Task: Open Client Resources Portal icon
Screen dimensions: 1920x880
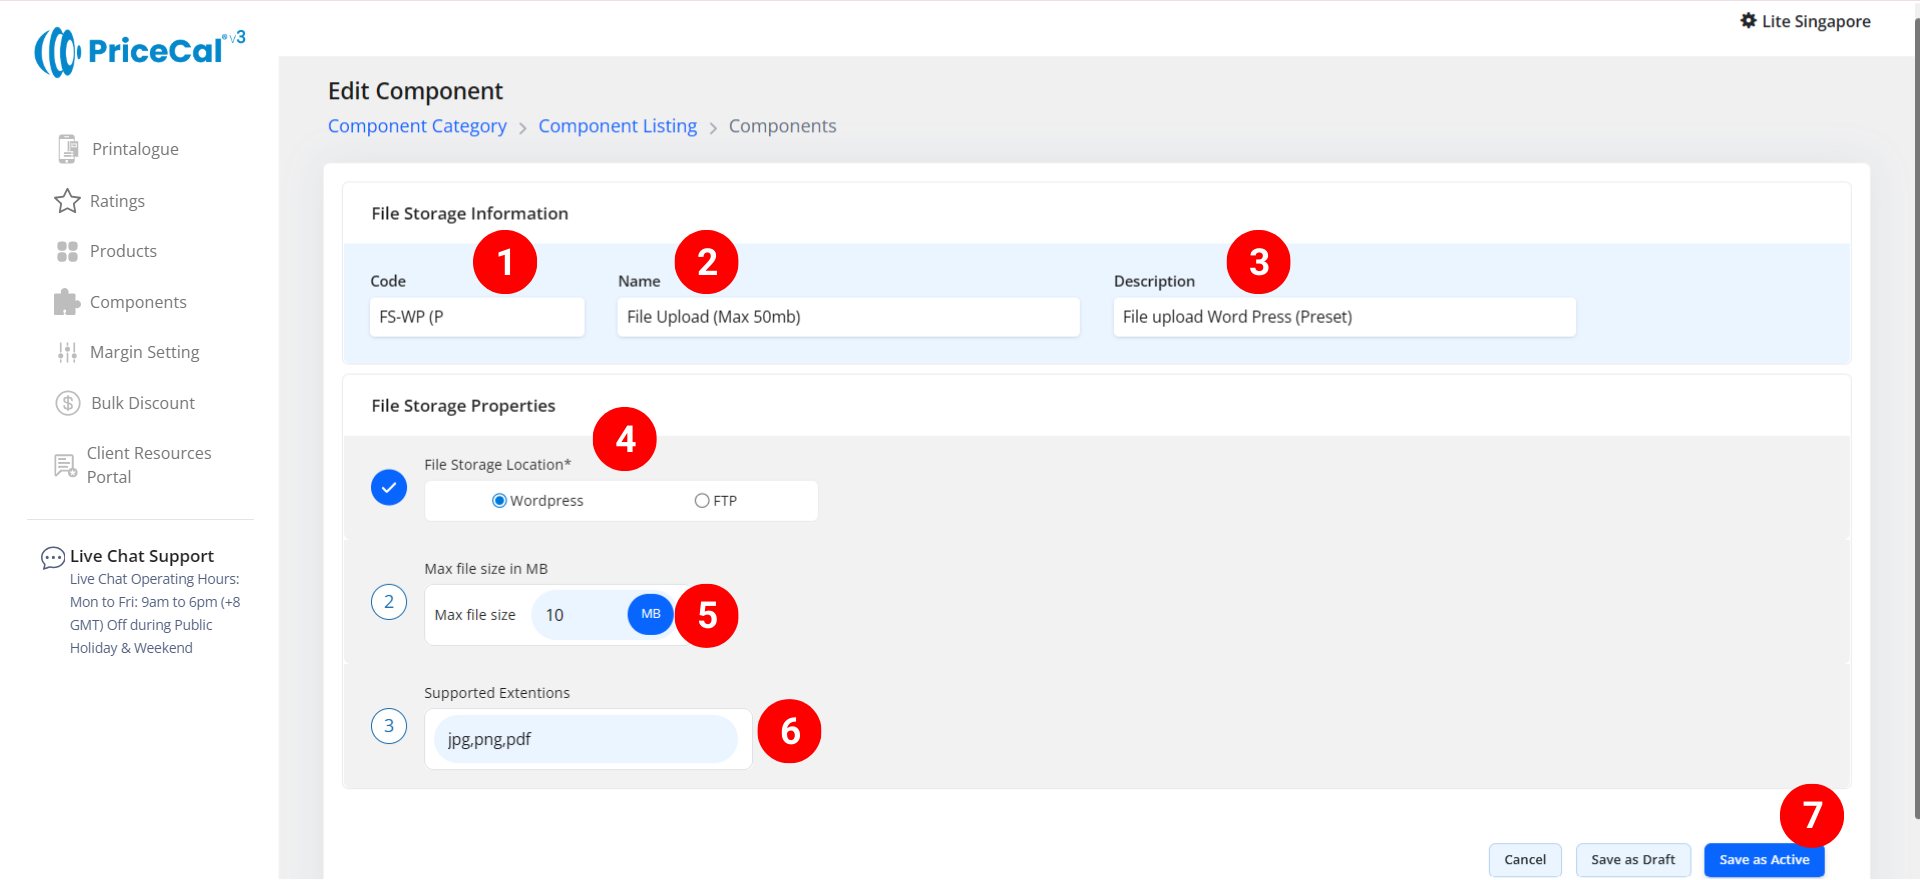Action: 65,465
